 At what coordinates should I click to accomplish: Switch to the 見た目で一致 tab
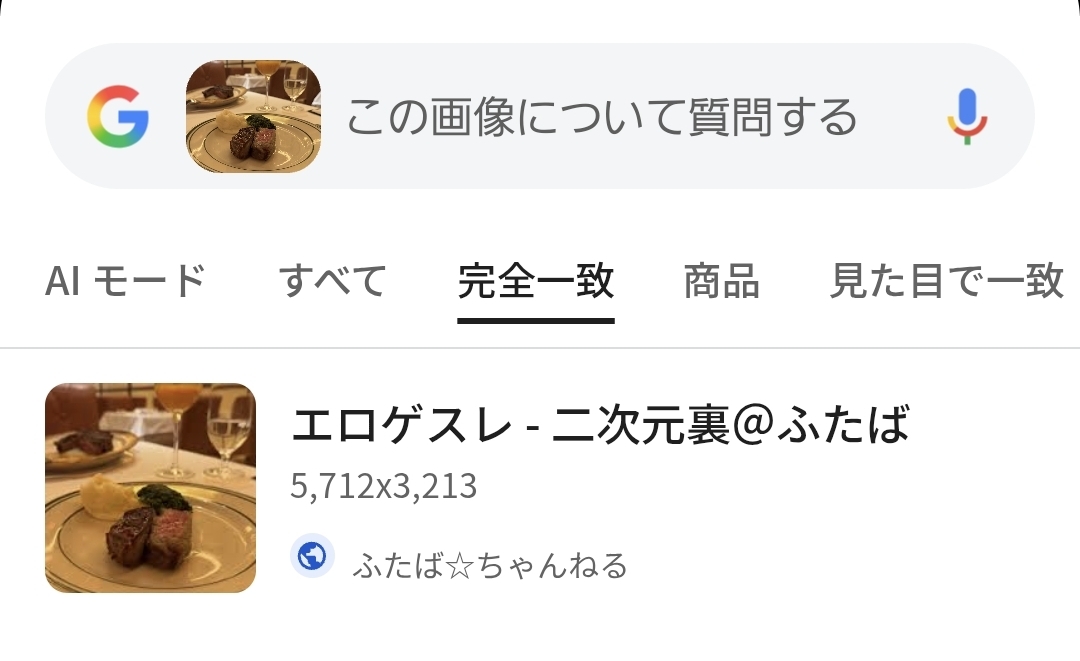947,280
